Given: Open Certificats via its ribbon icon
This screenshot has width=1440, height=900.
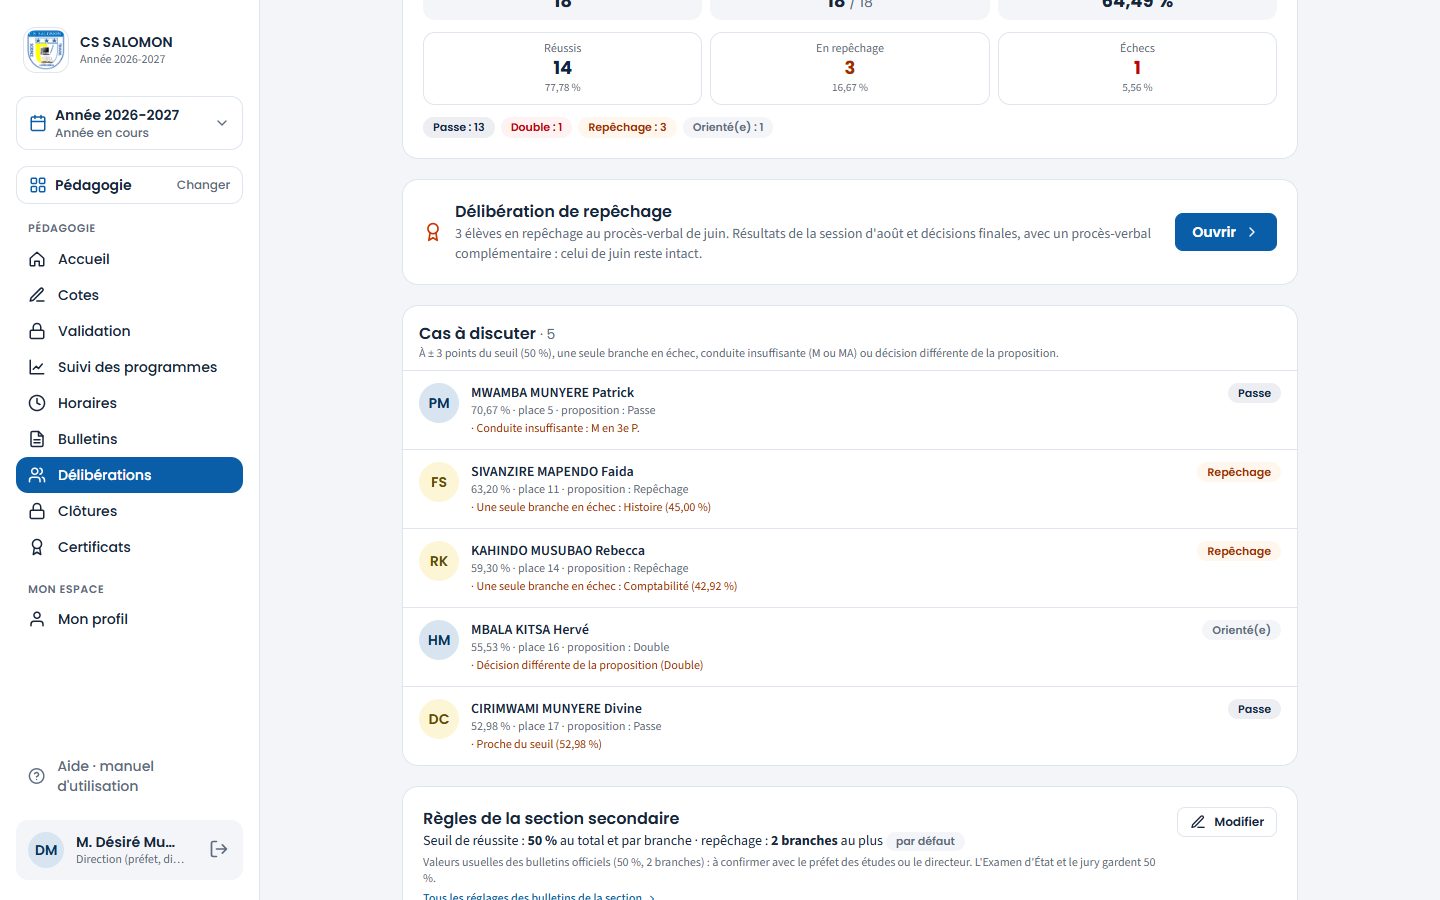Looking at the screenshot, I should pos(37,547).
